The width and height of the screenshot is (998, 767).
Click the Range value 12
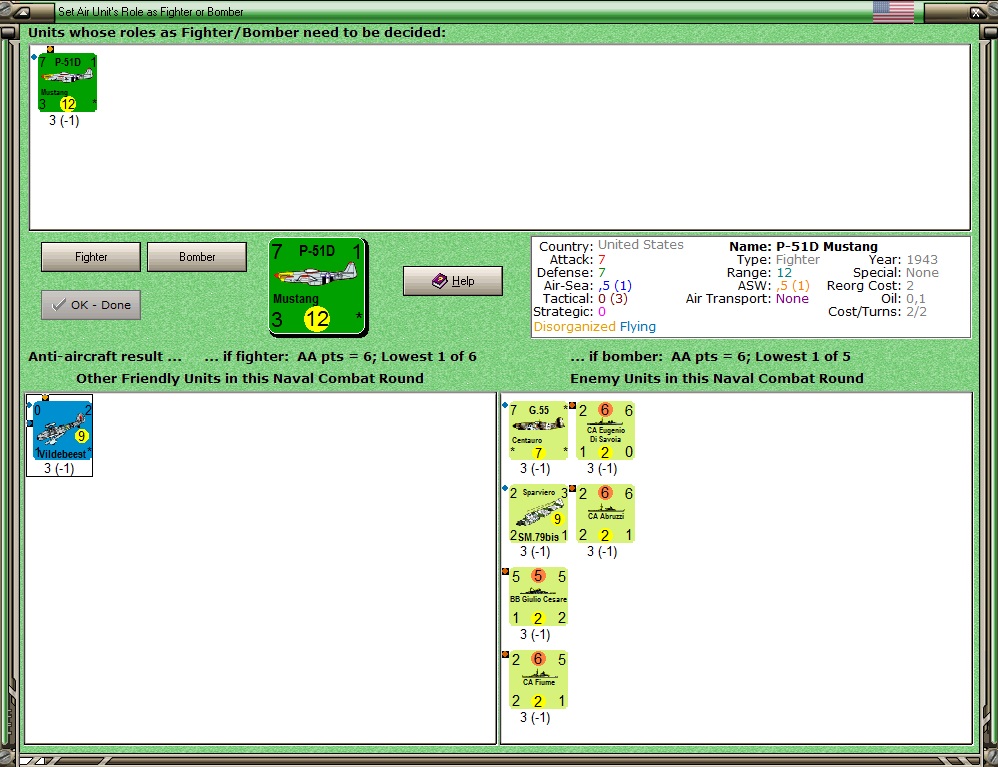coord(784,272)
